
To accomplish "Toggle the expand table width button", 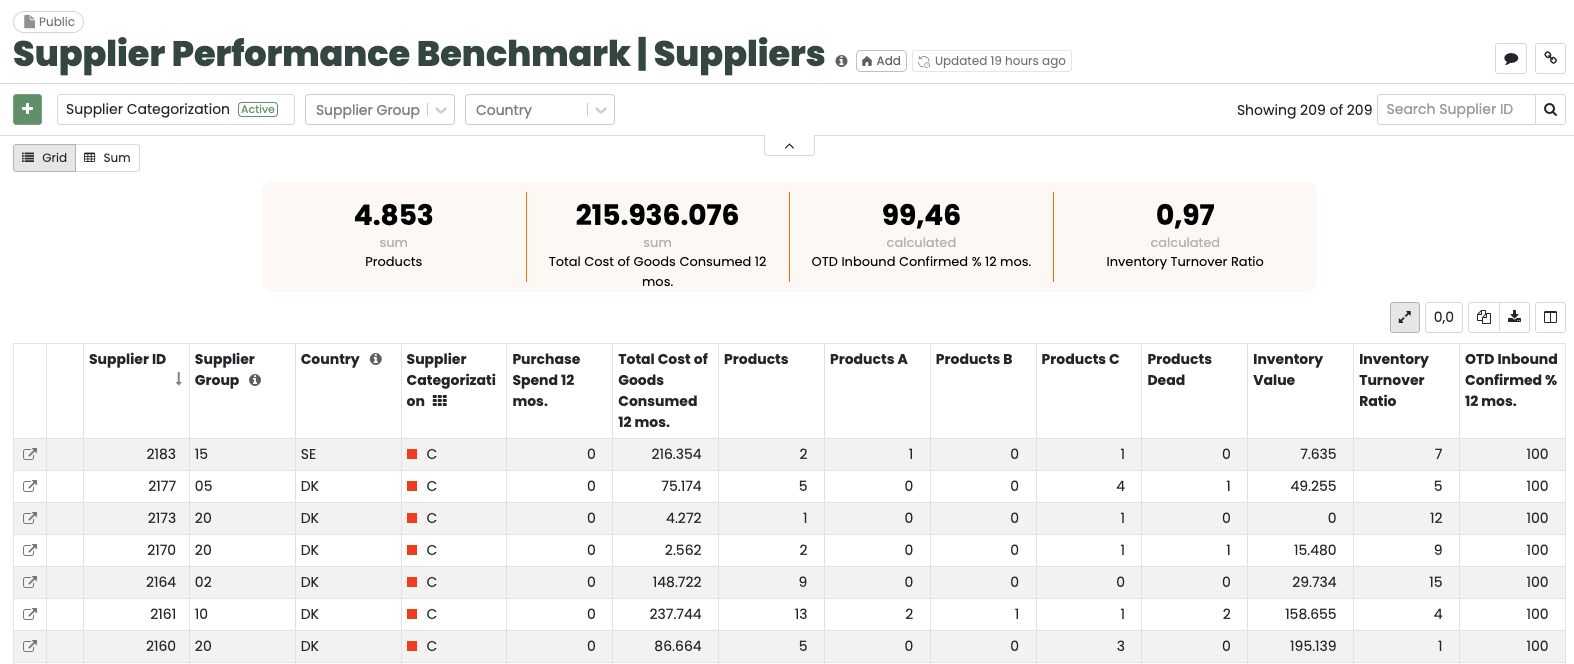I will pos(1405,317).
